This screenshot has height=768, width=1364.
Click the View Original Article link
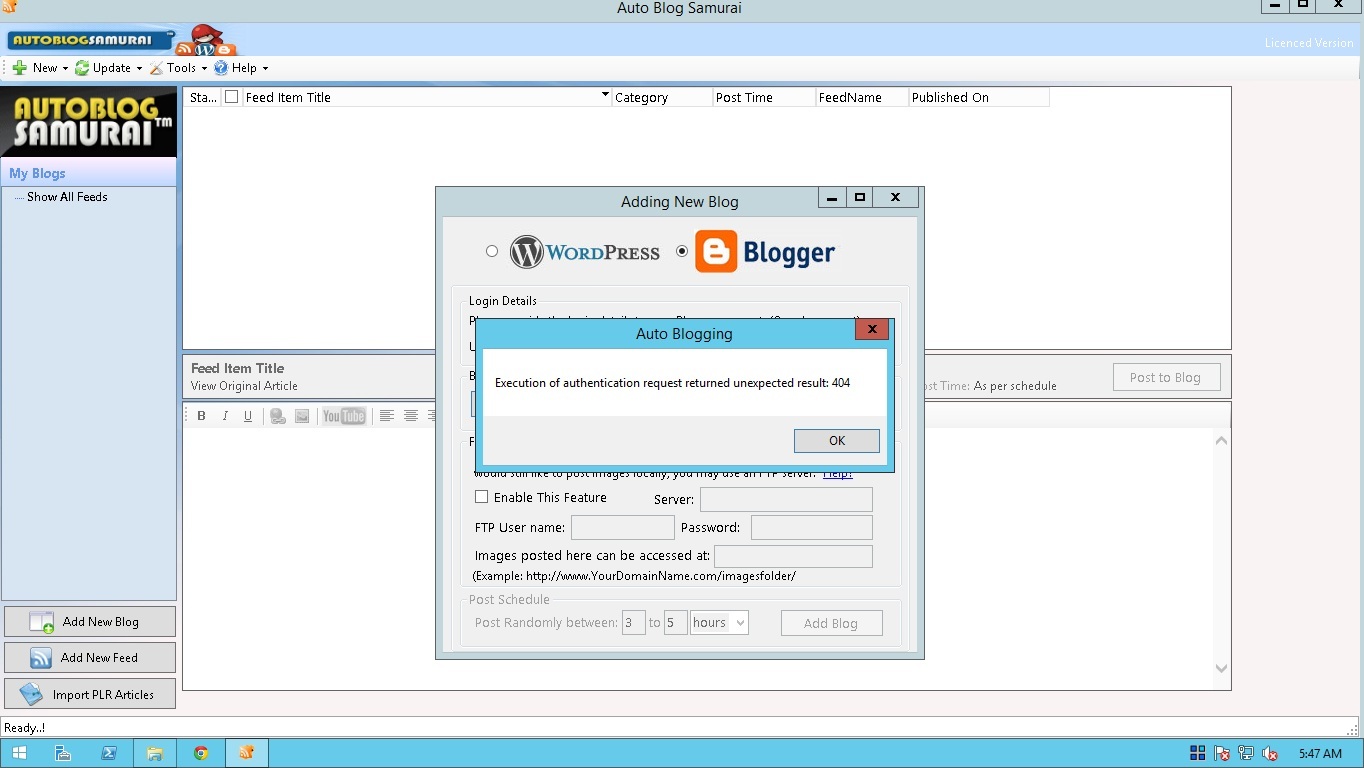244,386
